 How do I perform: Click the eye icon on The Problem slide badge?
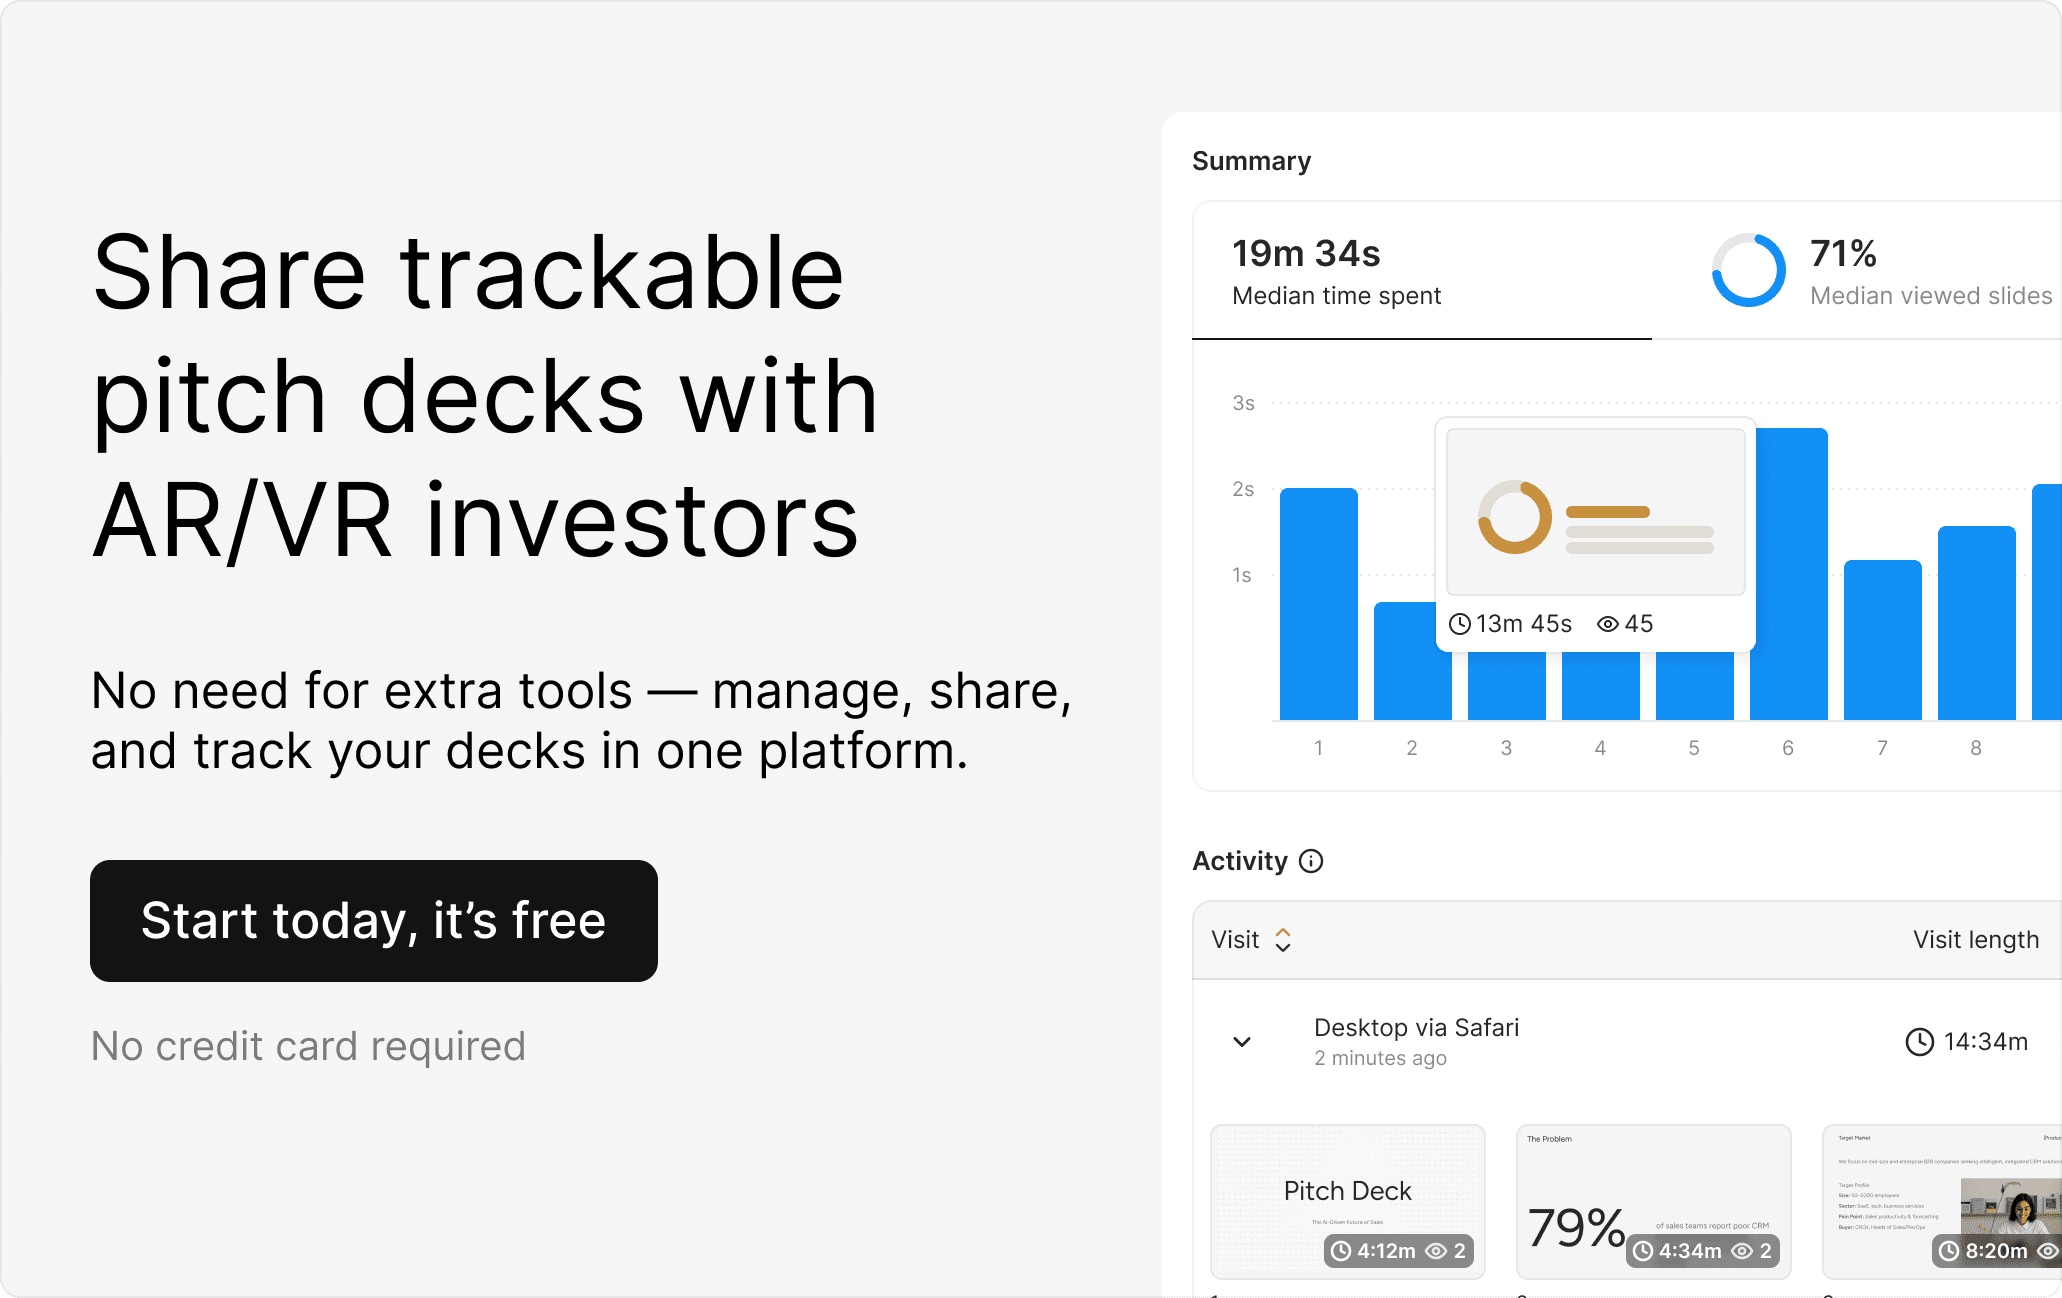[1742, 1251]
